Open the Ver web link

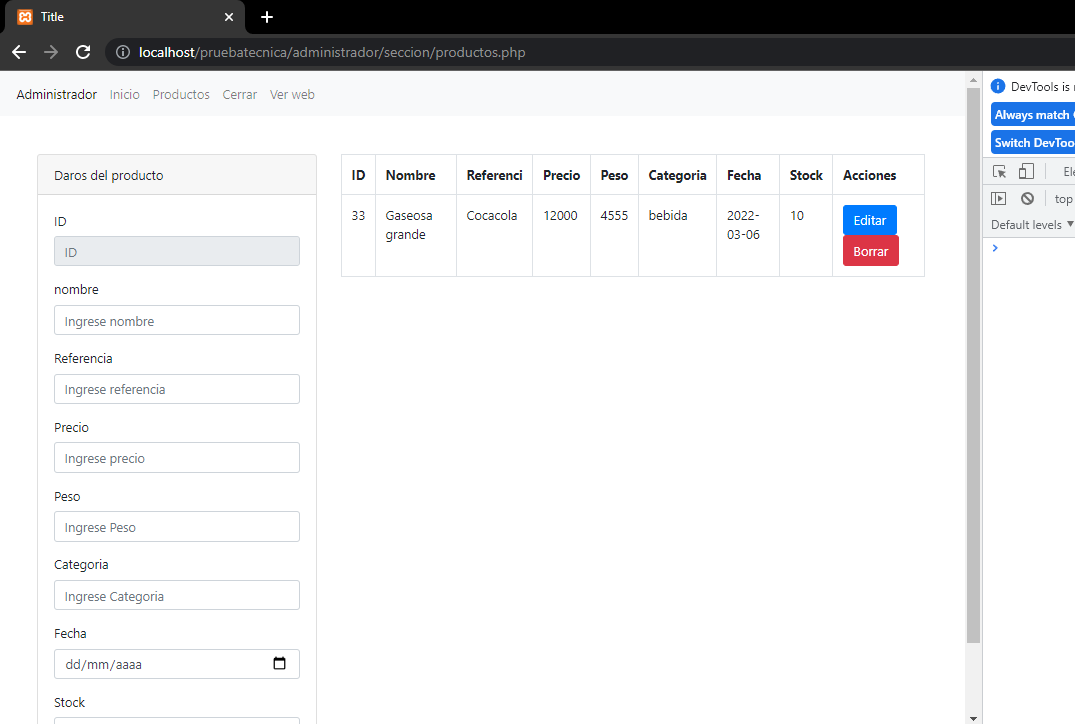(292, 94)
